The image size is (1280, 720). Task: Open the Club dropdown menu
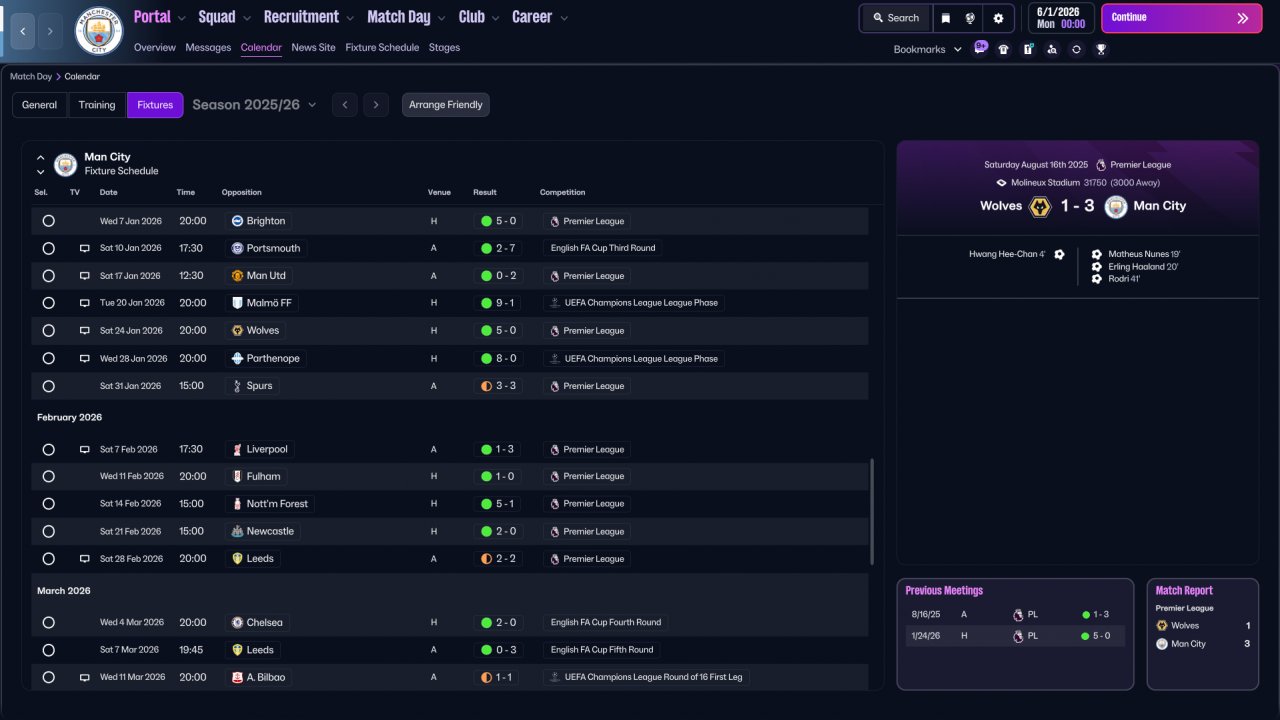479,17
